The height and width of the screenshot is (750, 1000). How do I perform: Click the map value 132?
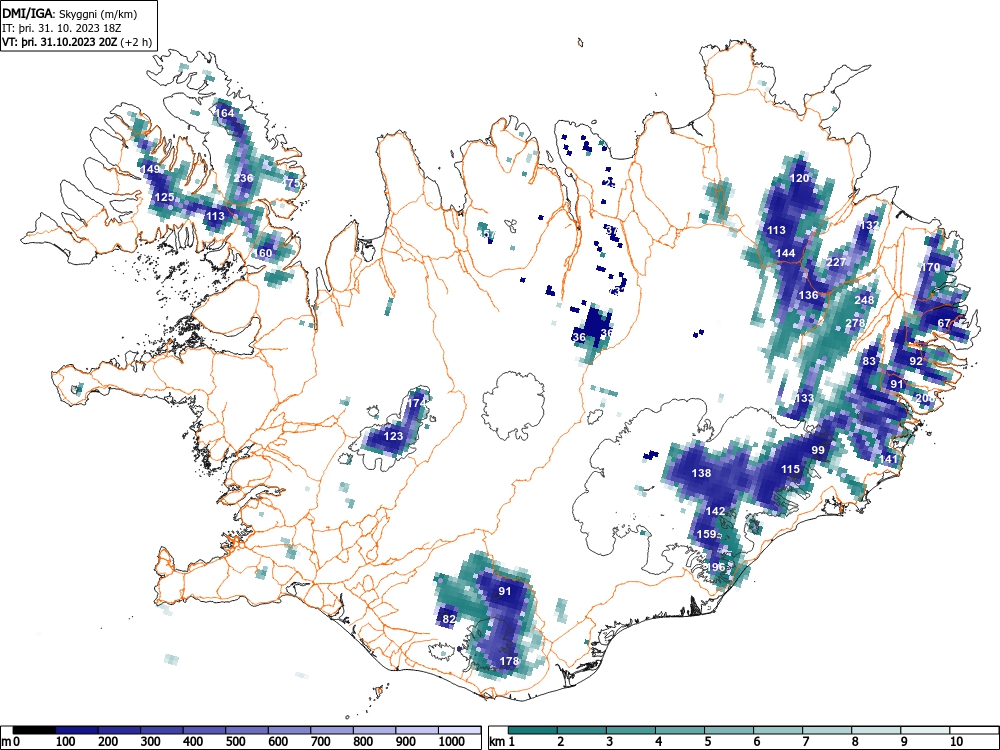[x=869, y=225]
